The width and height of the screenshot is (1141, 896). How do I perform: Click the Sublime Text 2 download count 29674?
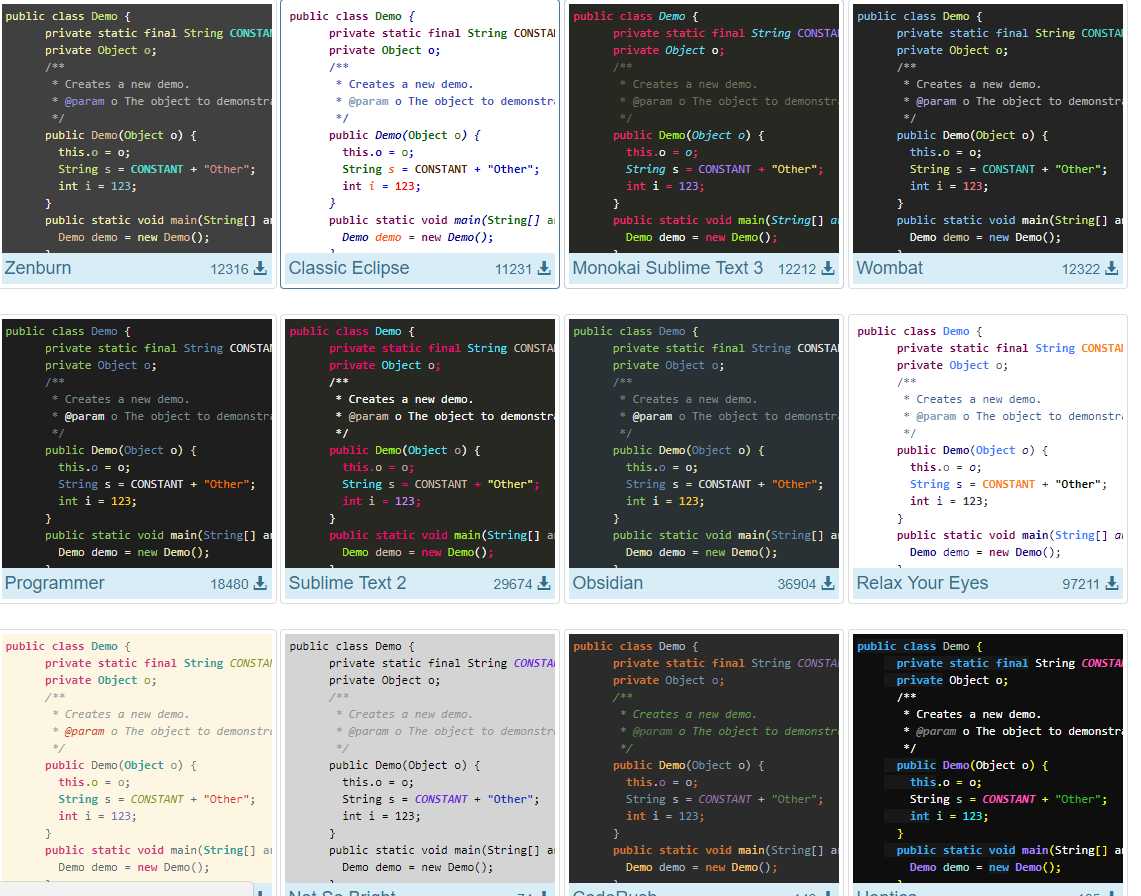[513, 584]
